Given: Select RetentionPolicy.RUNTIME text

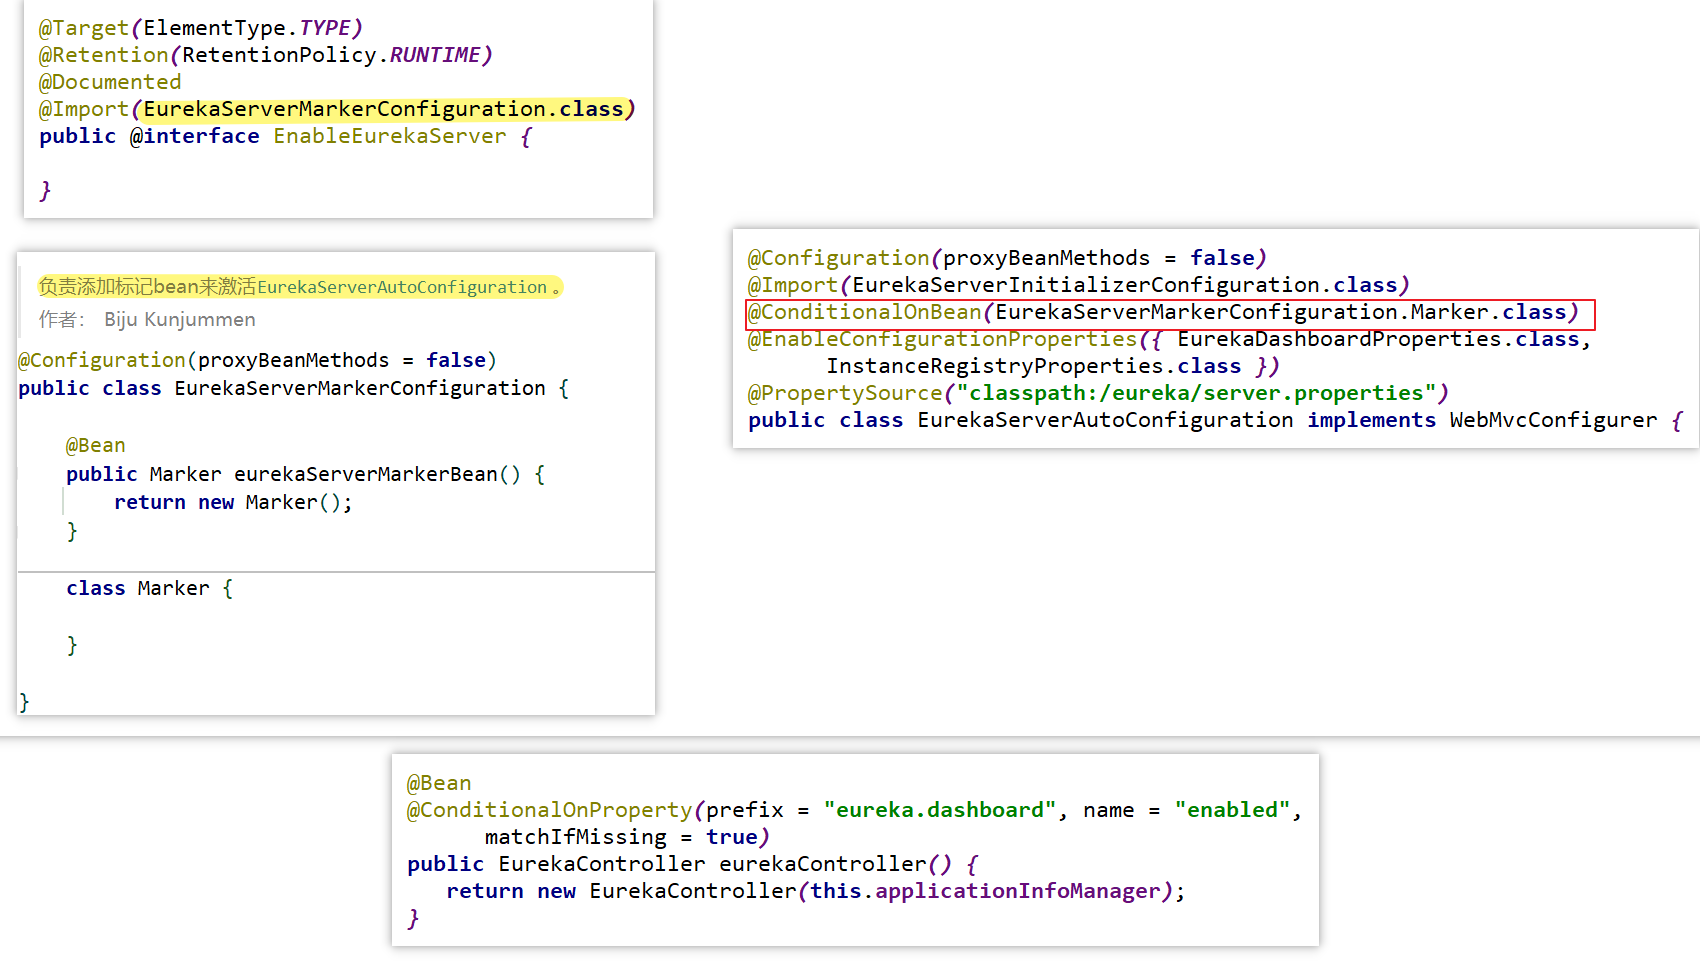Looking at the screenshot, I should 331,55.
